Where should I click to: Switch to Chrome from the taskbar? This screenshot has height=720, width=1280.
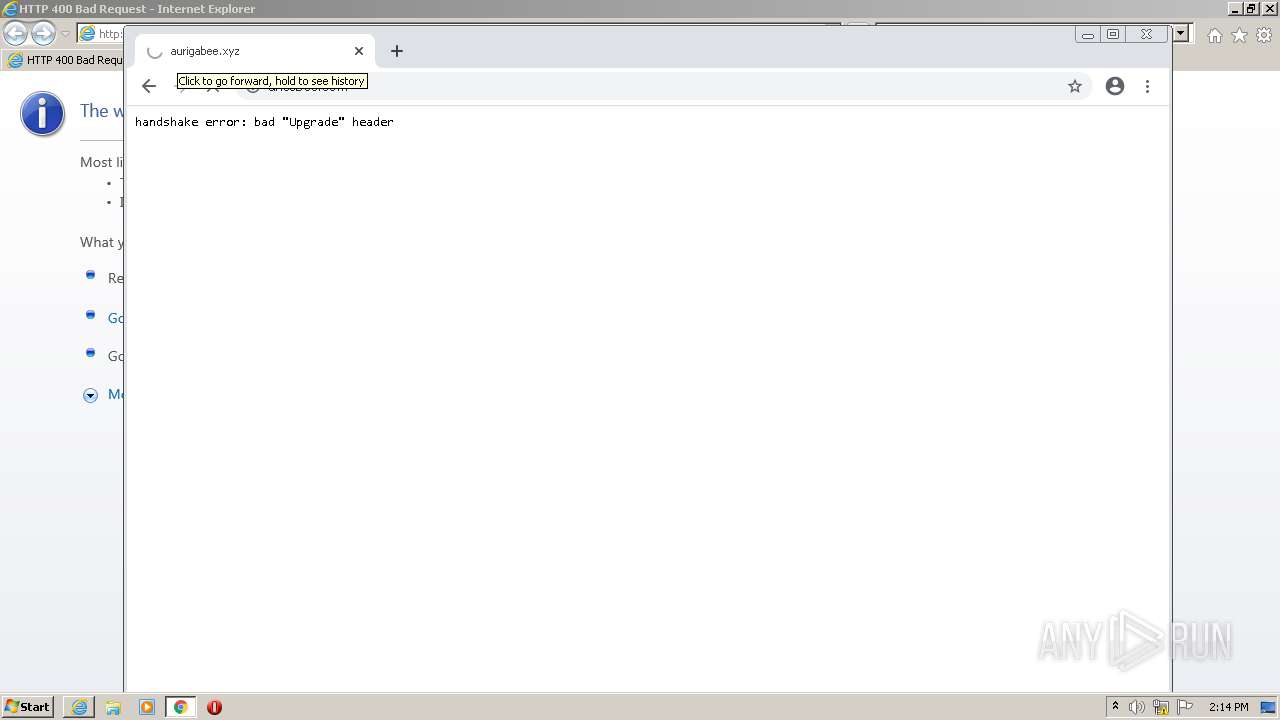point(180,707)
